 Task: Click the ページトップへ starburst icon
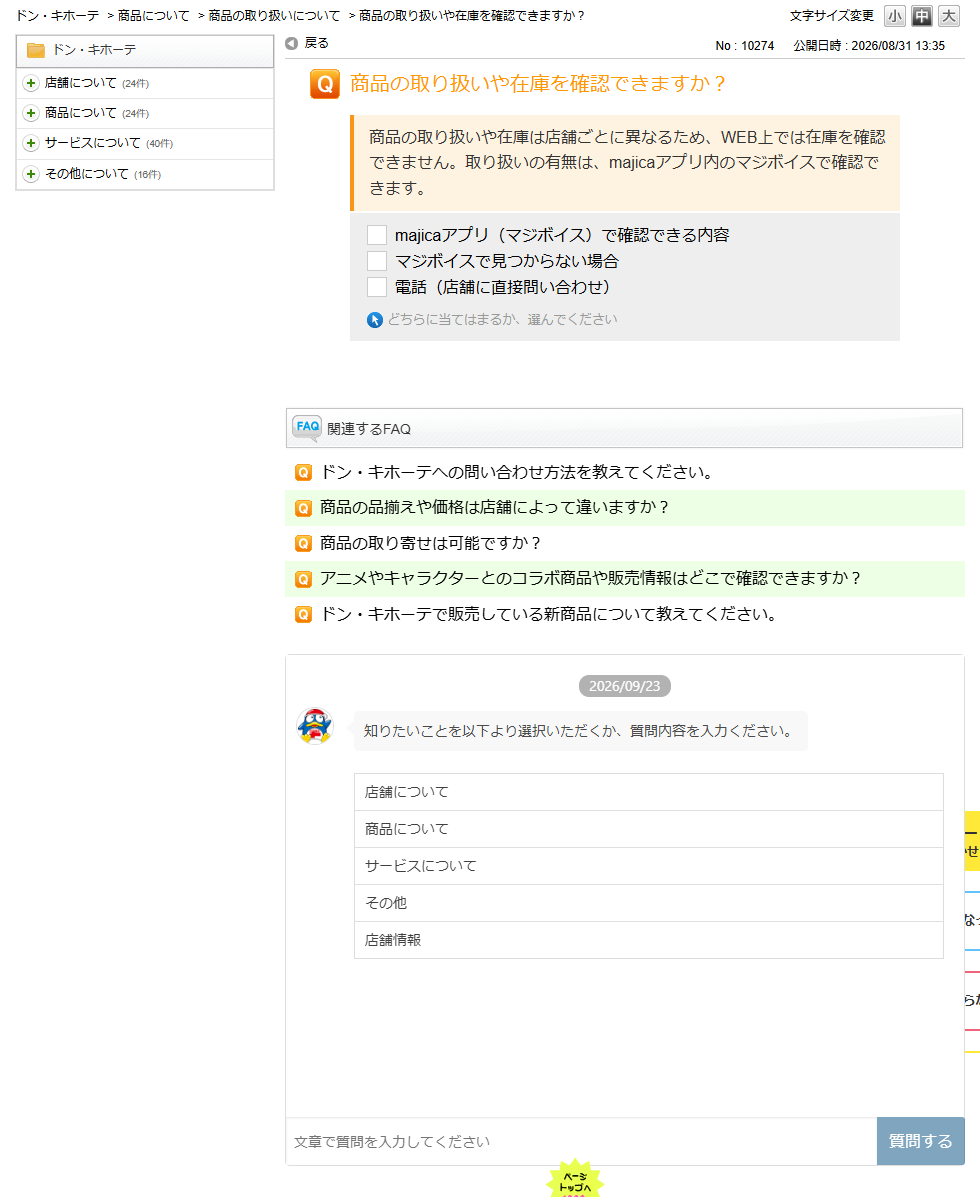(575, 1179)
